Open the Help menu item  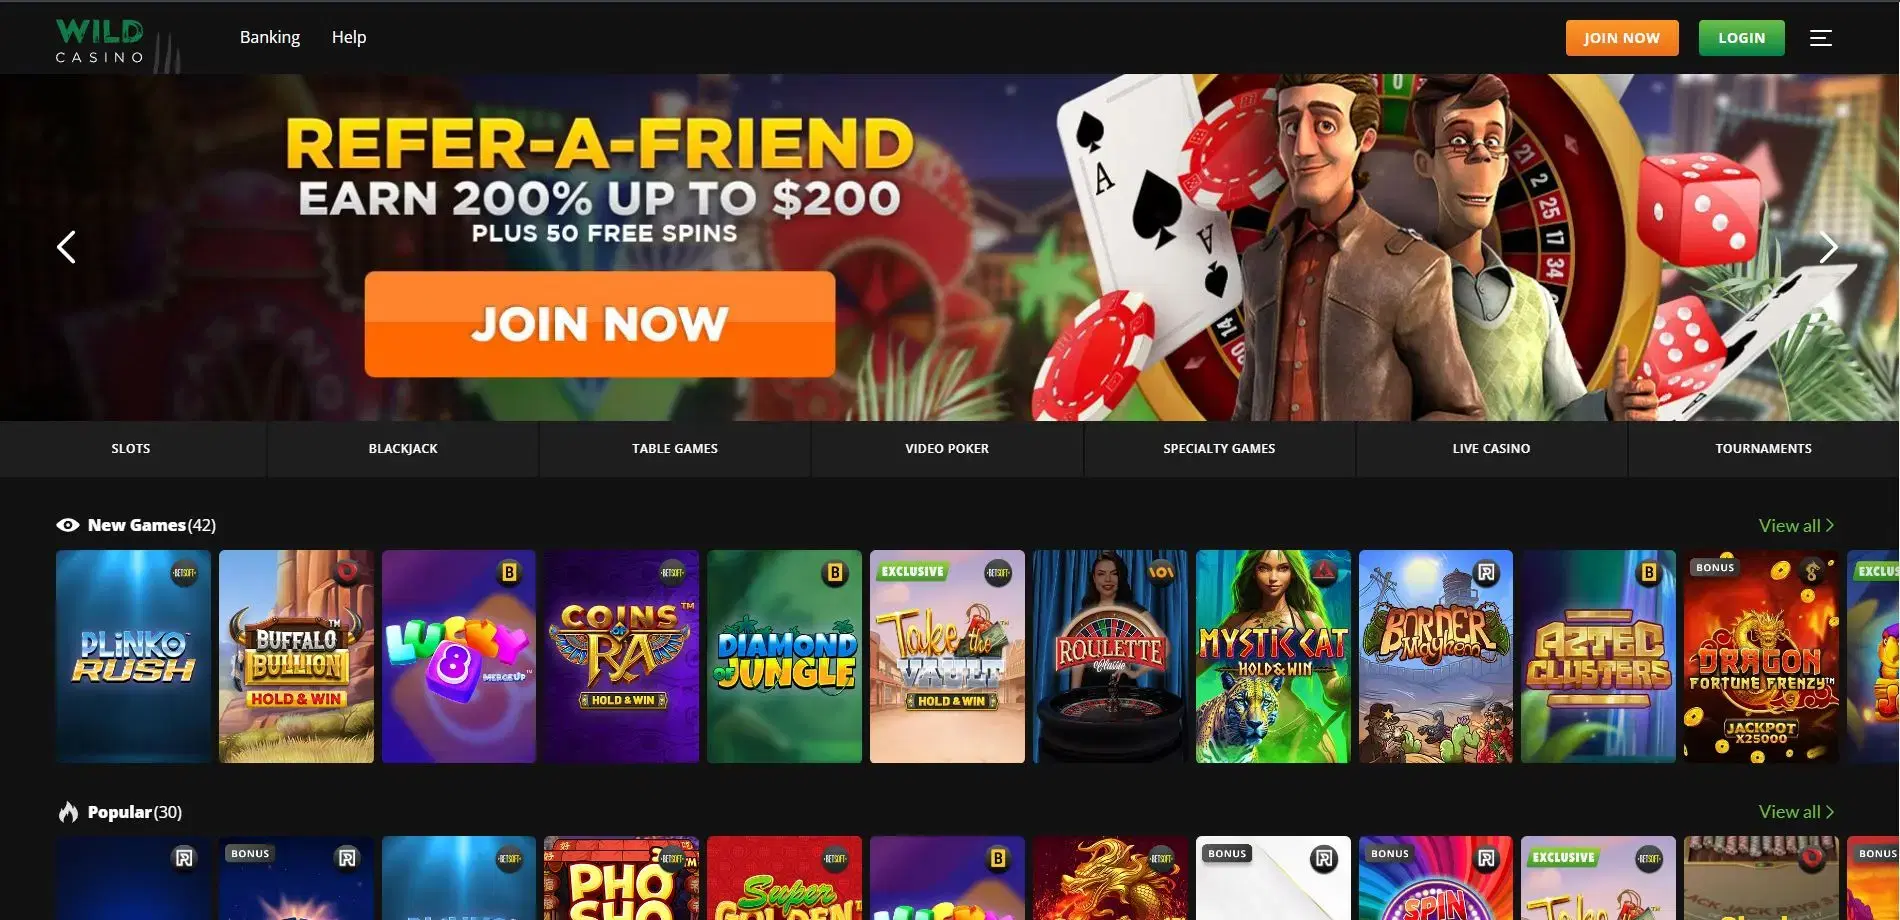pos(349,37)
